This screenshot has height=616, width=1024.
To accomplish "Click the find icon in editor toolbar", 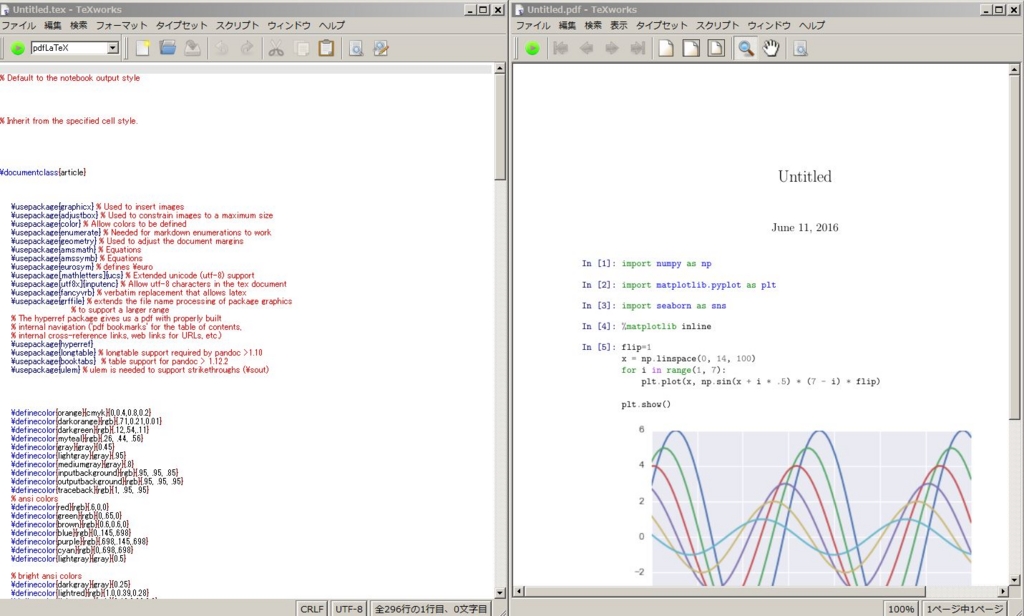I will pos(356,48).
